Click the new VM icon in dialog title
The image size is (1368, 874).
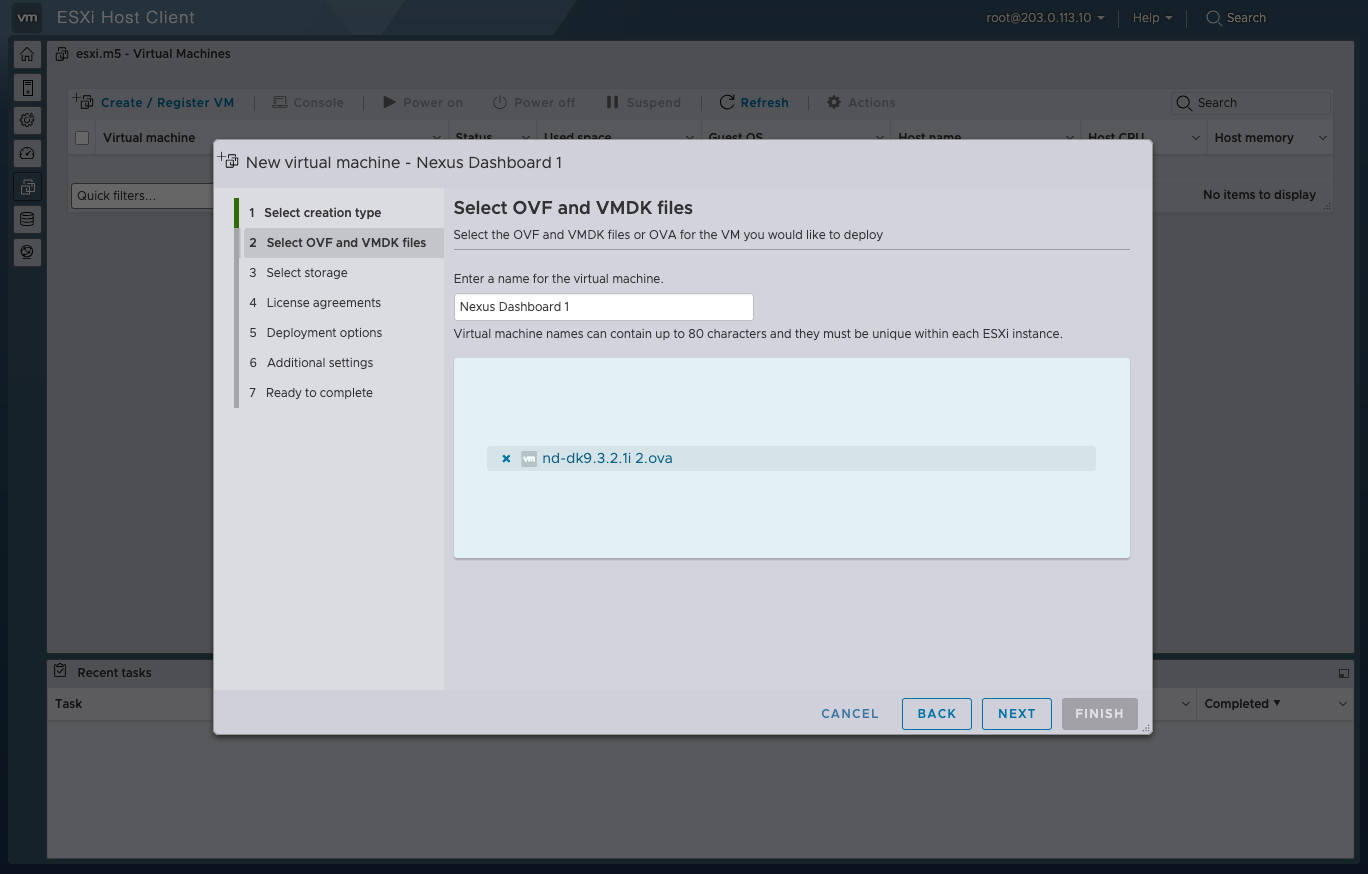[228, 161]
